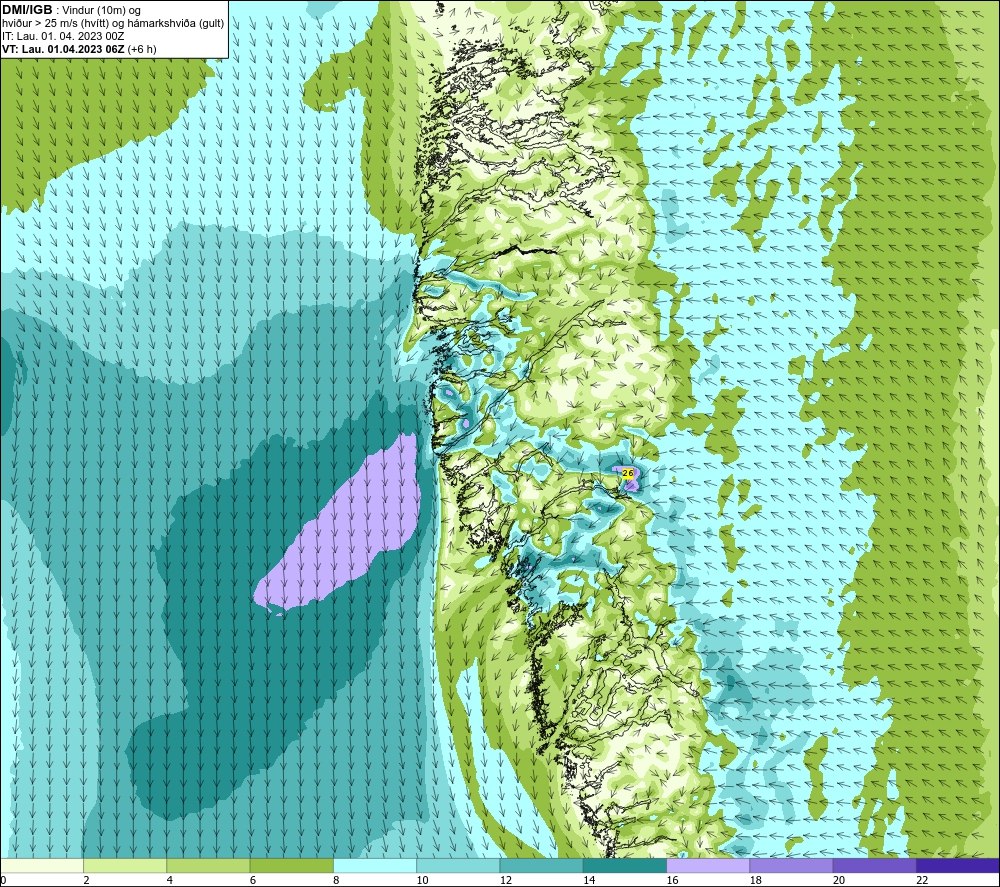Click the "Vindur (10m) og" legend text
This screenshot has height=887, width=1000.
pyautogui.click(x=101, y=11)
